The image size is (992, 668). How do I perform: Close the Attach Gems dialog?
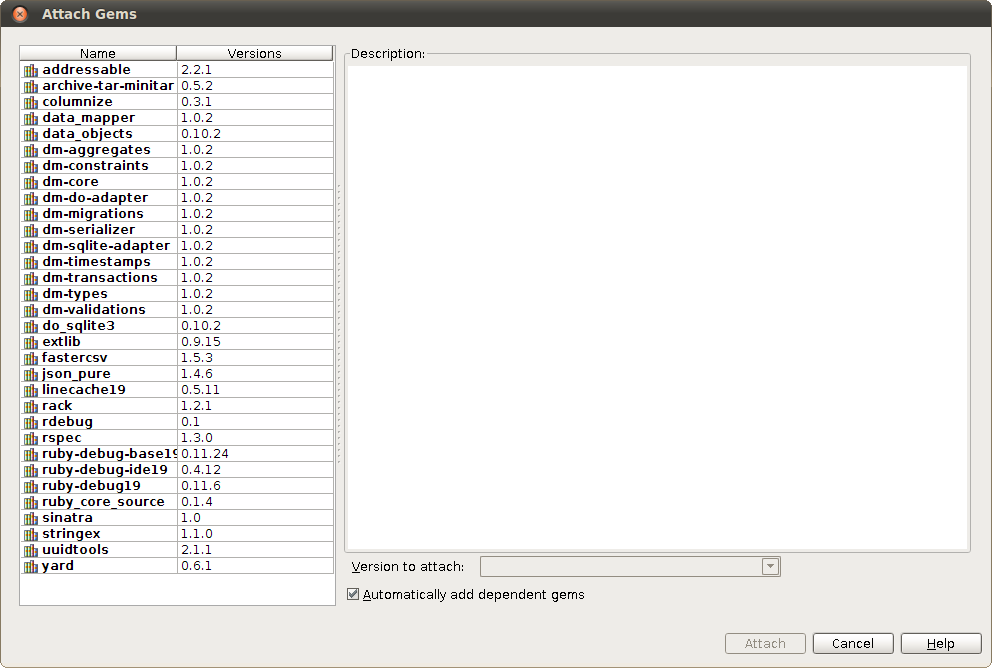click(20, 13)
